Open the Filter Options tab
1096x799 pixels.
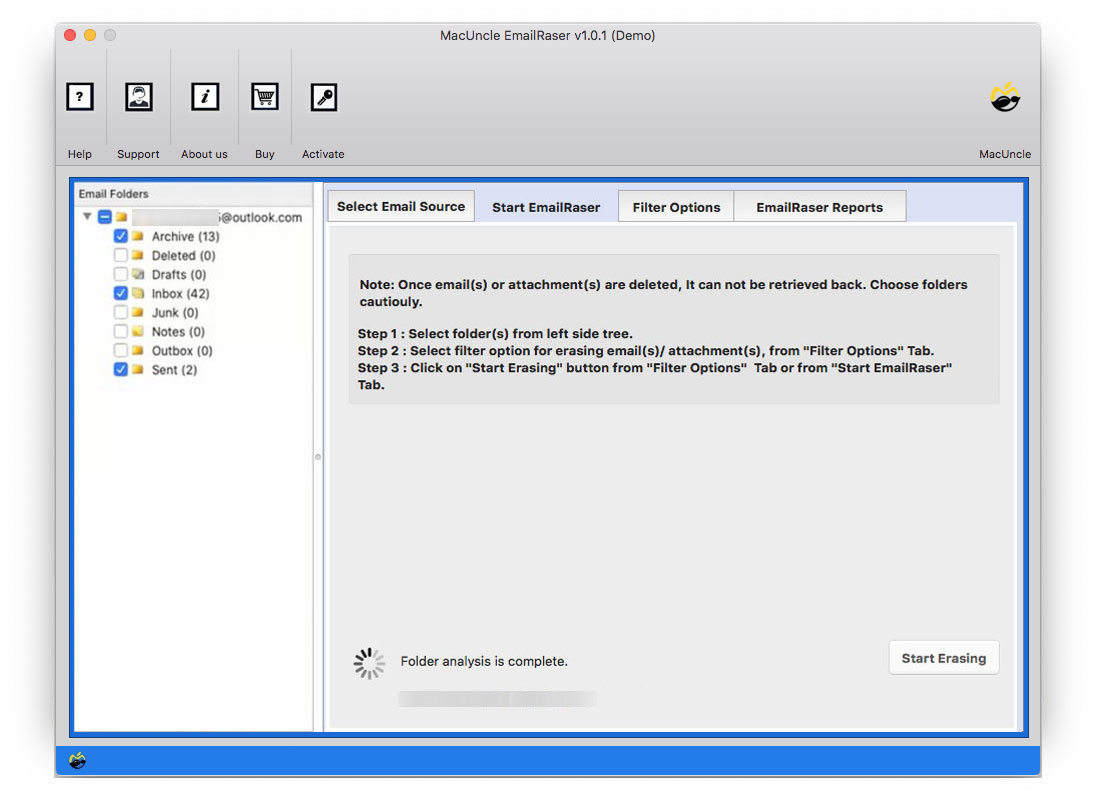click(x=676, y=207)
